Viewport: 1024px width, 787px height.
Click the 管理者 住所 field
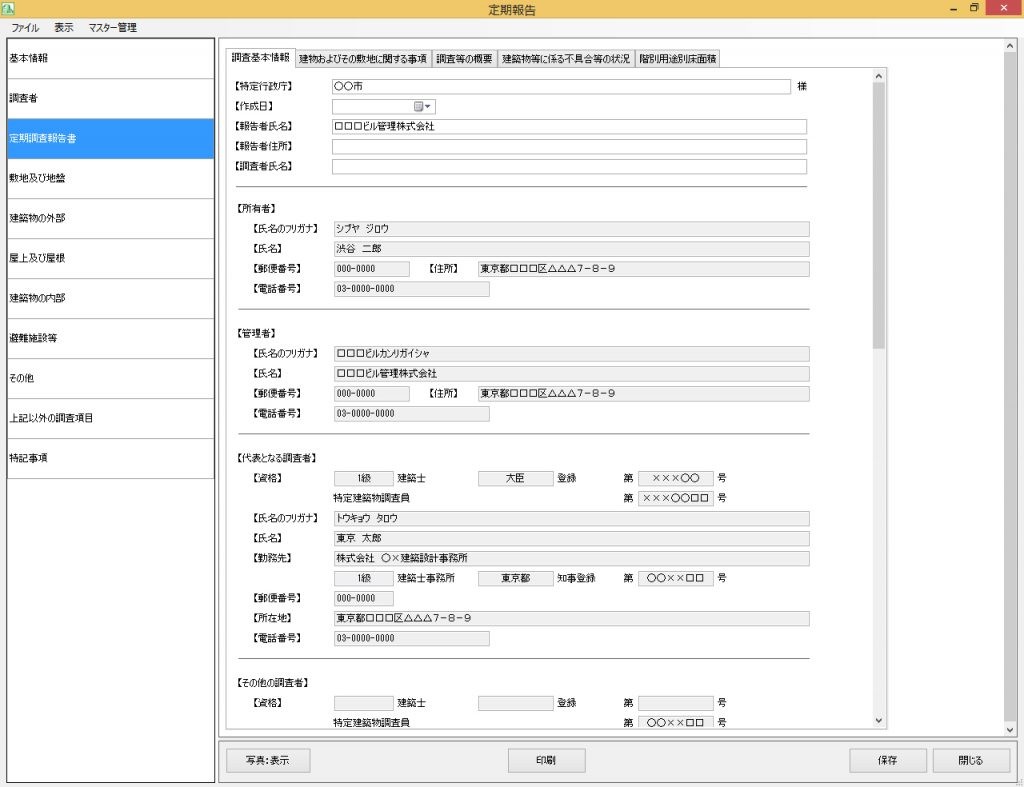click(643, 394)
